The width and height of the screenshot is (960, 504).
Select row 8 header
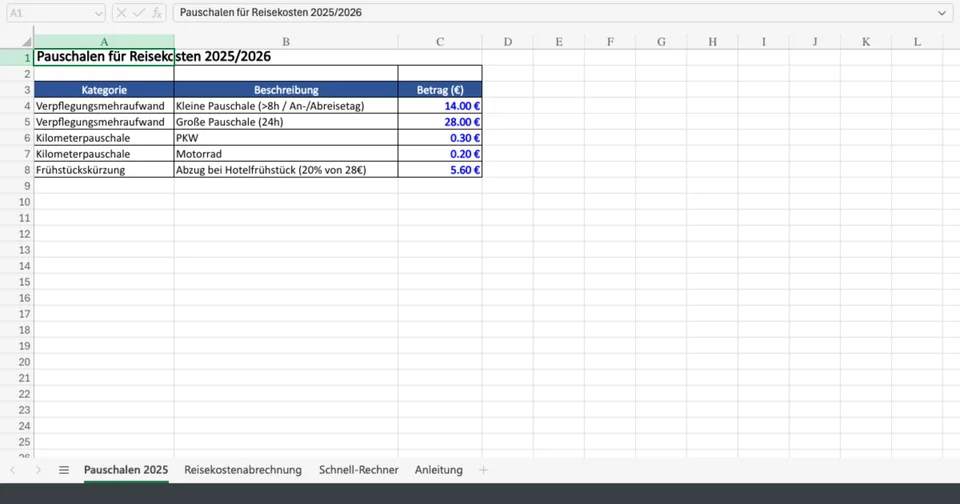(16, 170)
